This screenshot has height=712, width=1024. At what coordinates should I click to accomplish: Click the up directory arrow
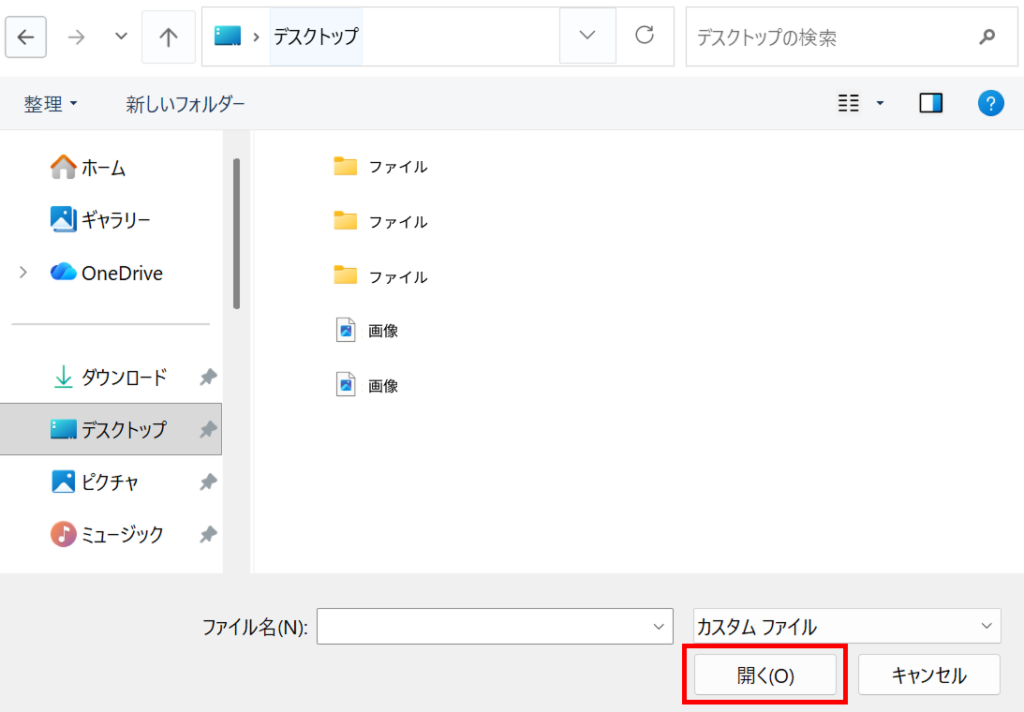[x=168, y=37]
